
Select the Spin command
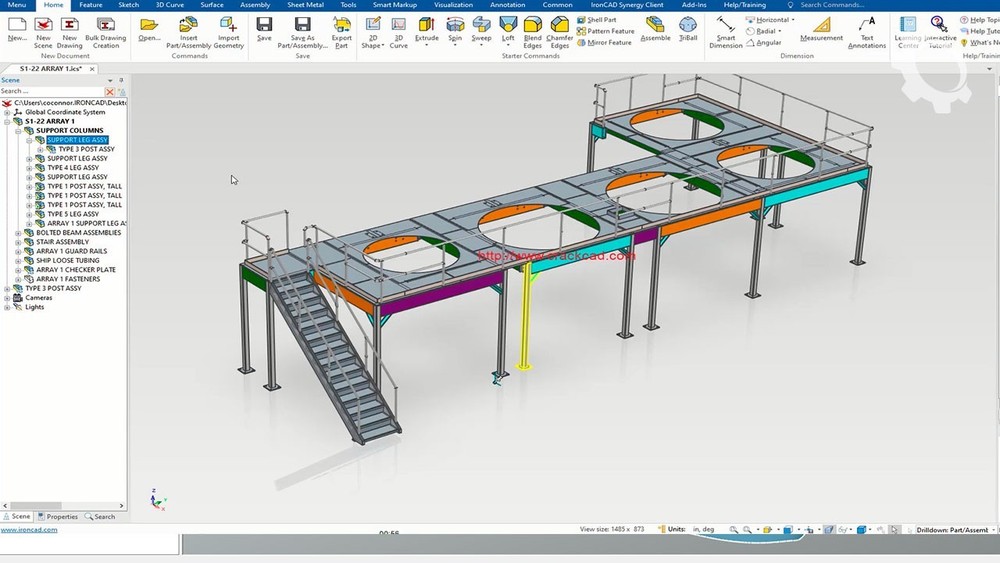coord(455,30)
